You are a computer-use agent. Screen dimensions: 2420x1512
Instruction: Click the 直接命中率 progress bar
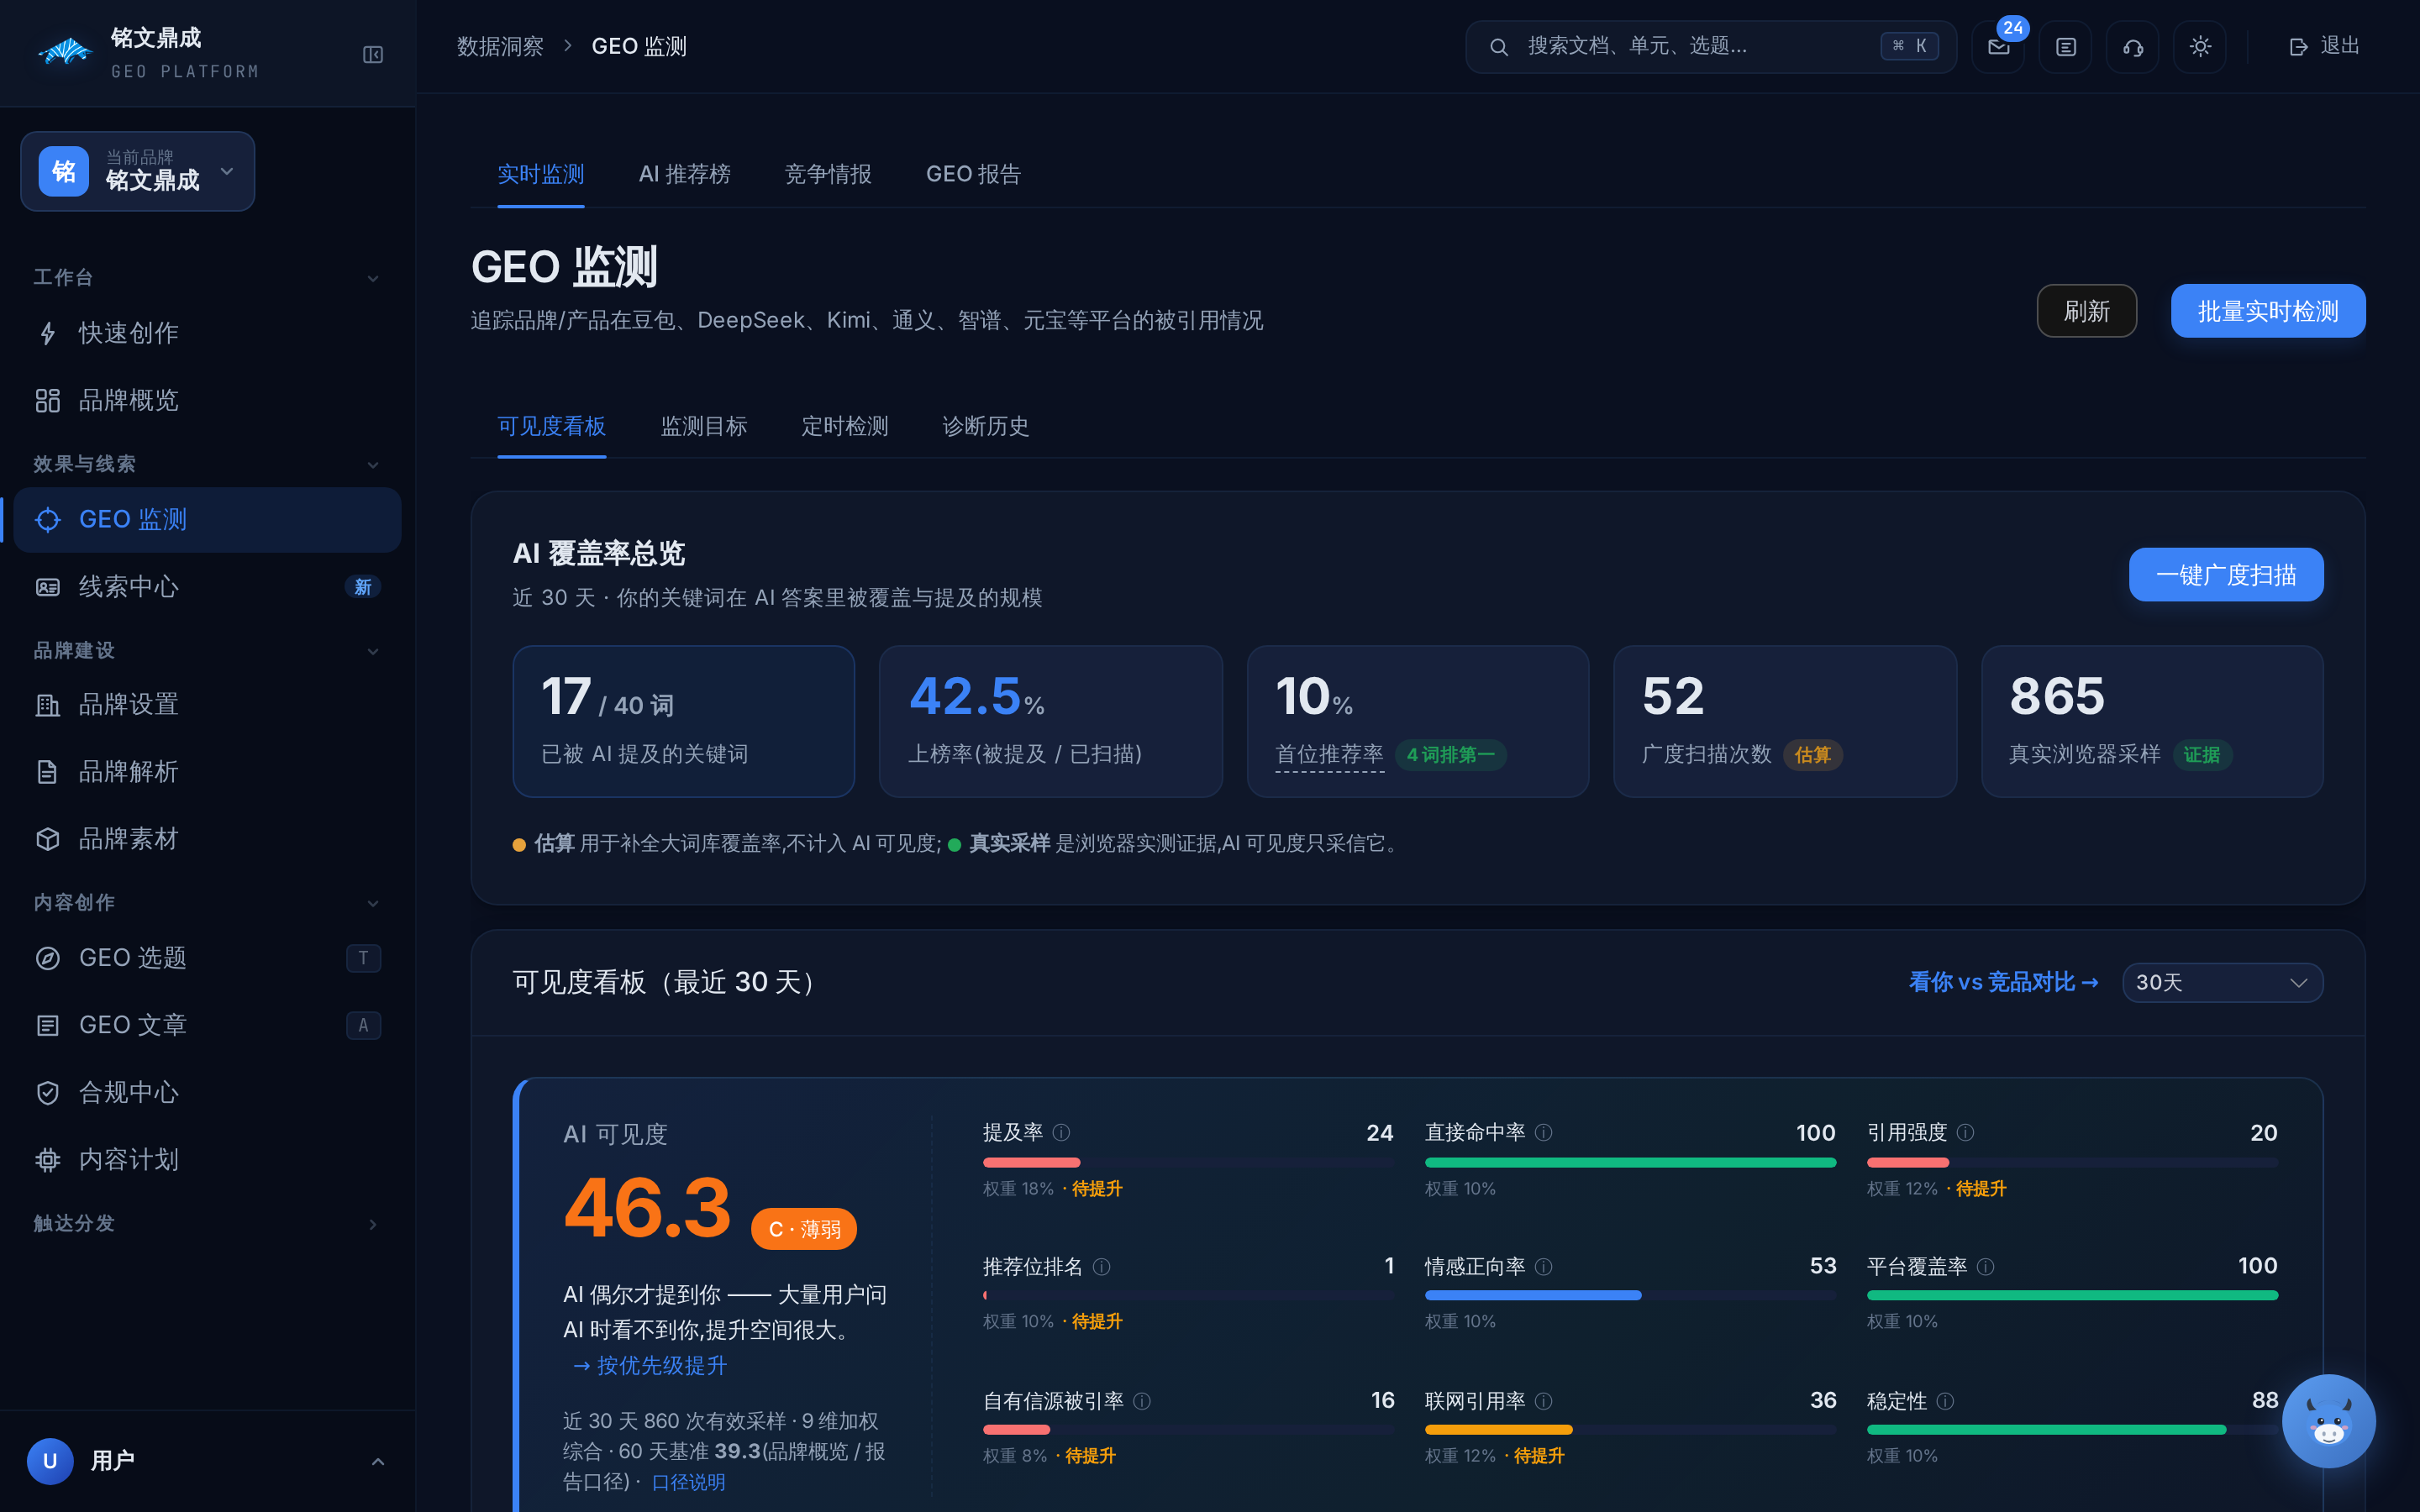point(1630,1162)
